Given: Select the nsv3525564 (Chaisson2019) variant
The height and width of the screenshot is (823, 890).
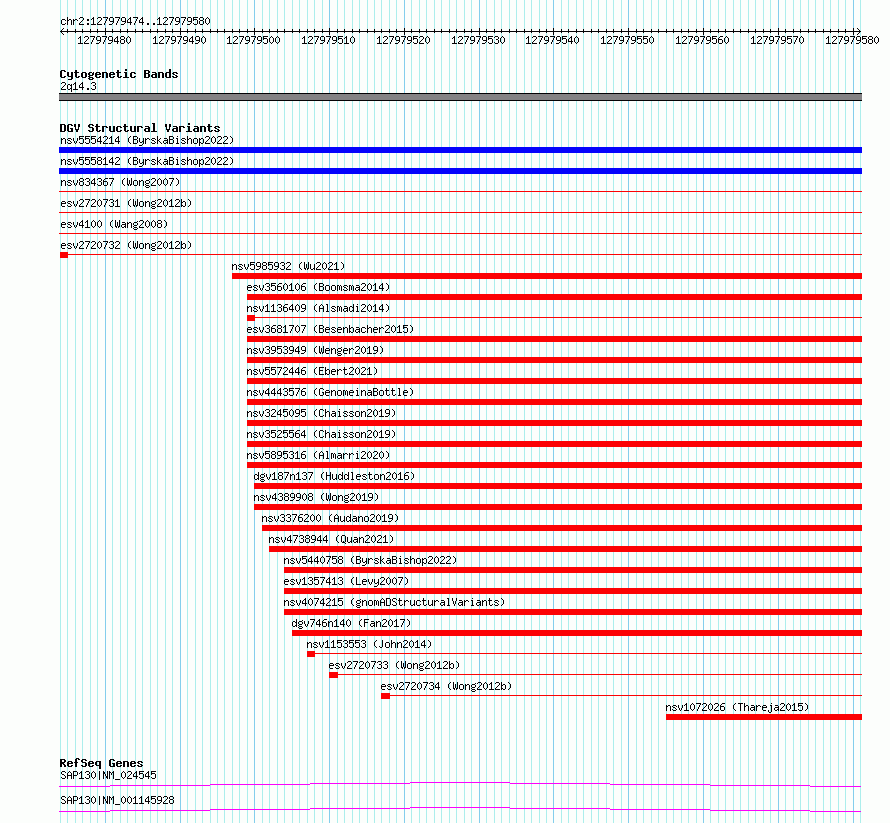Looking at the screenshot, I should pos(321,434).
